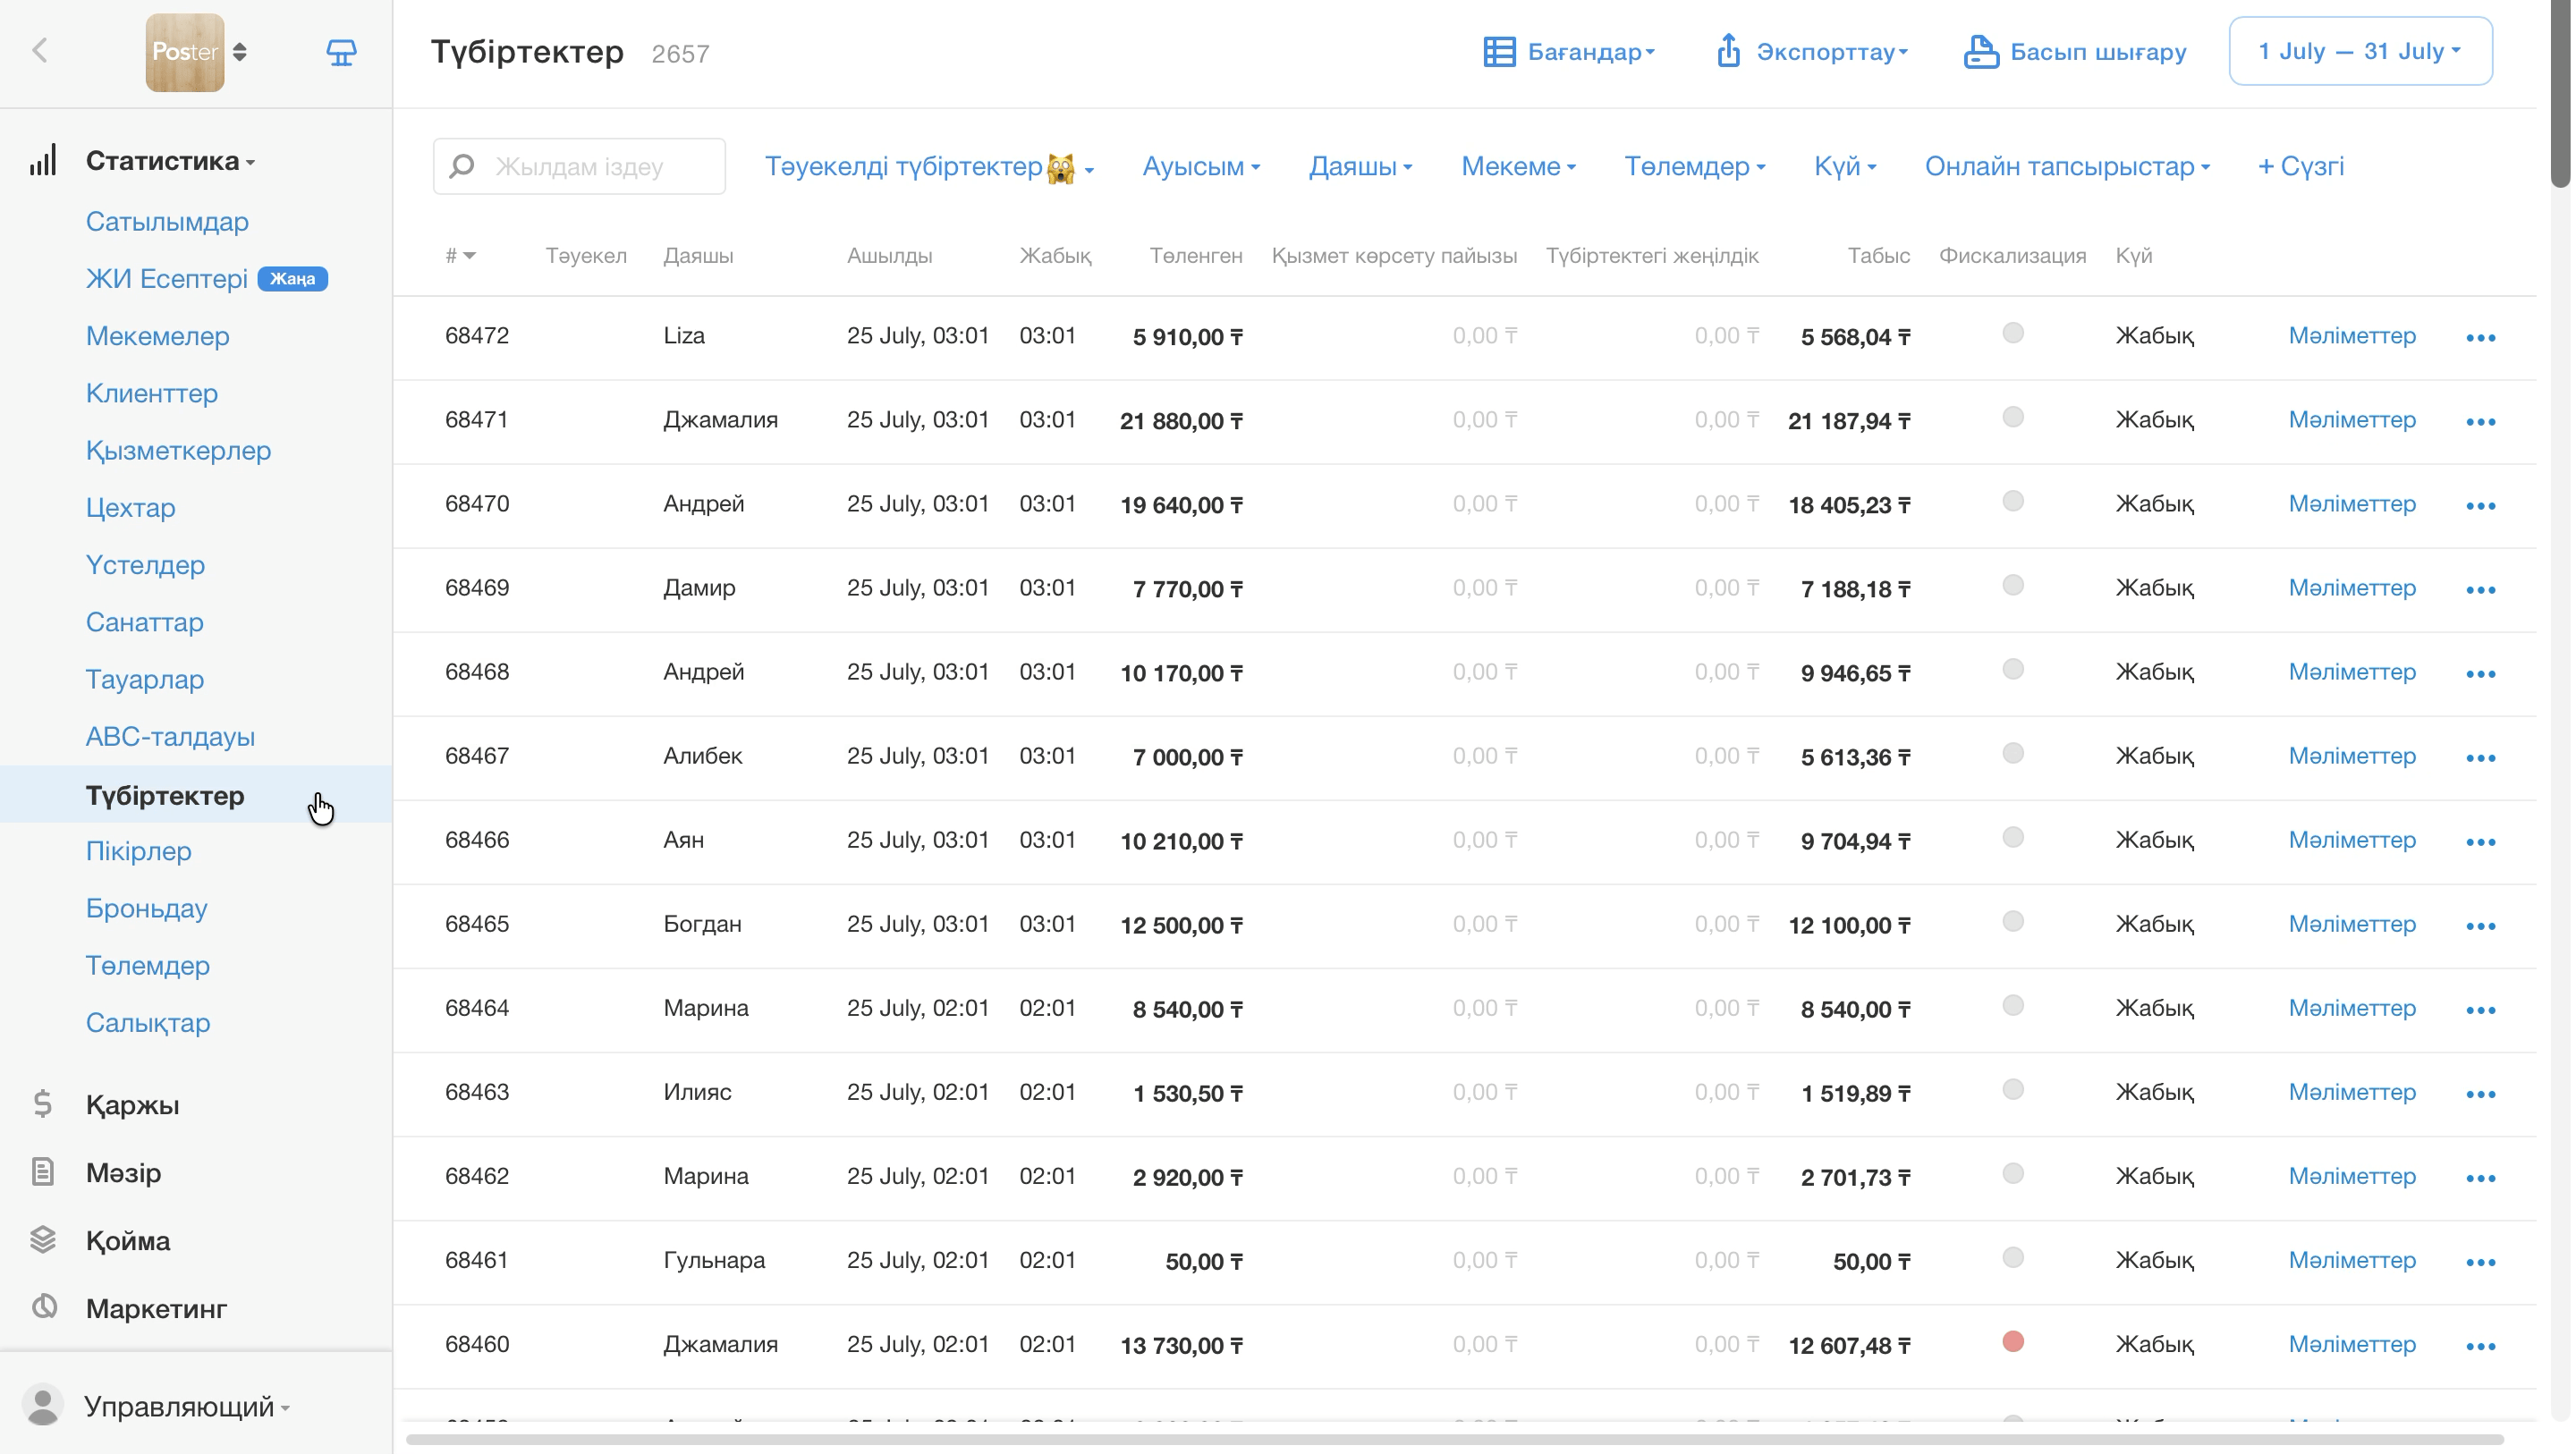Toggle fiscalization indicator for receipt 68465

[x=2013, y=921]
